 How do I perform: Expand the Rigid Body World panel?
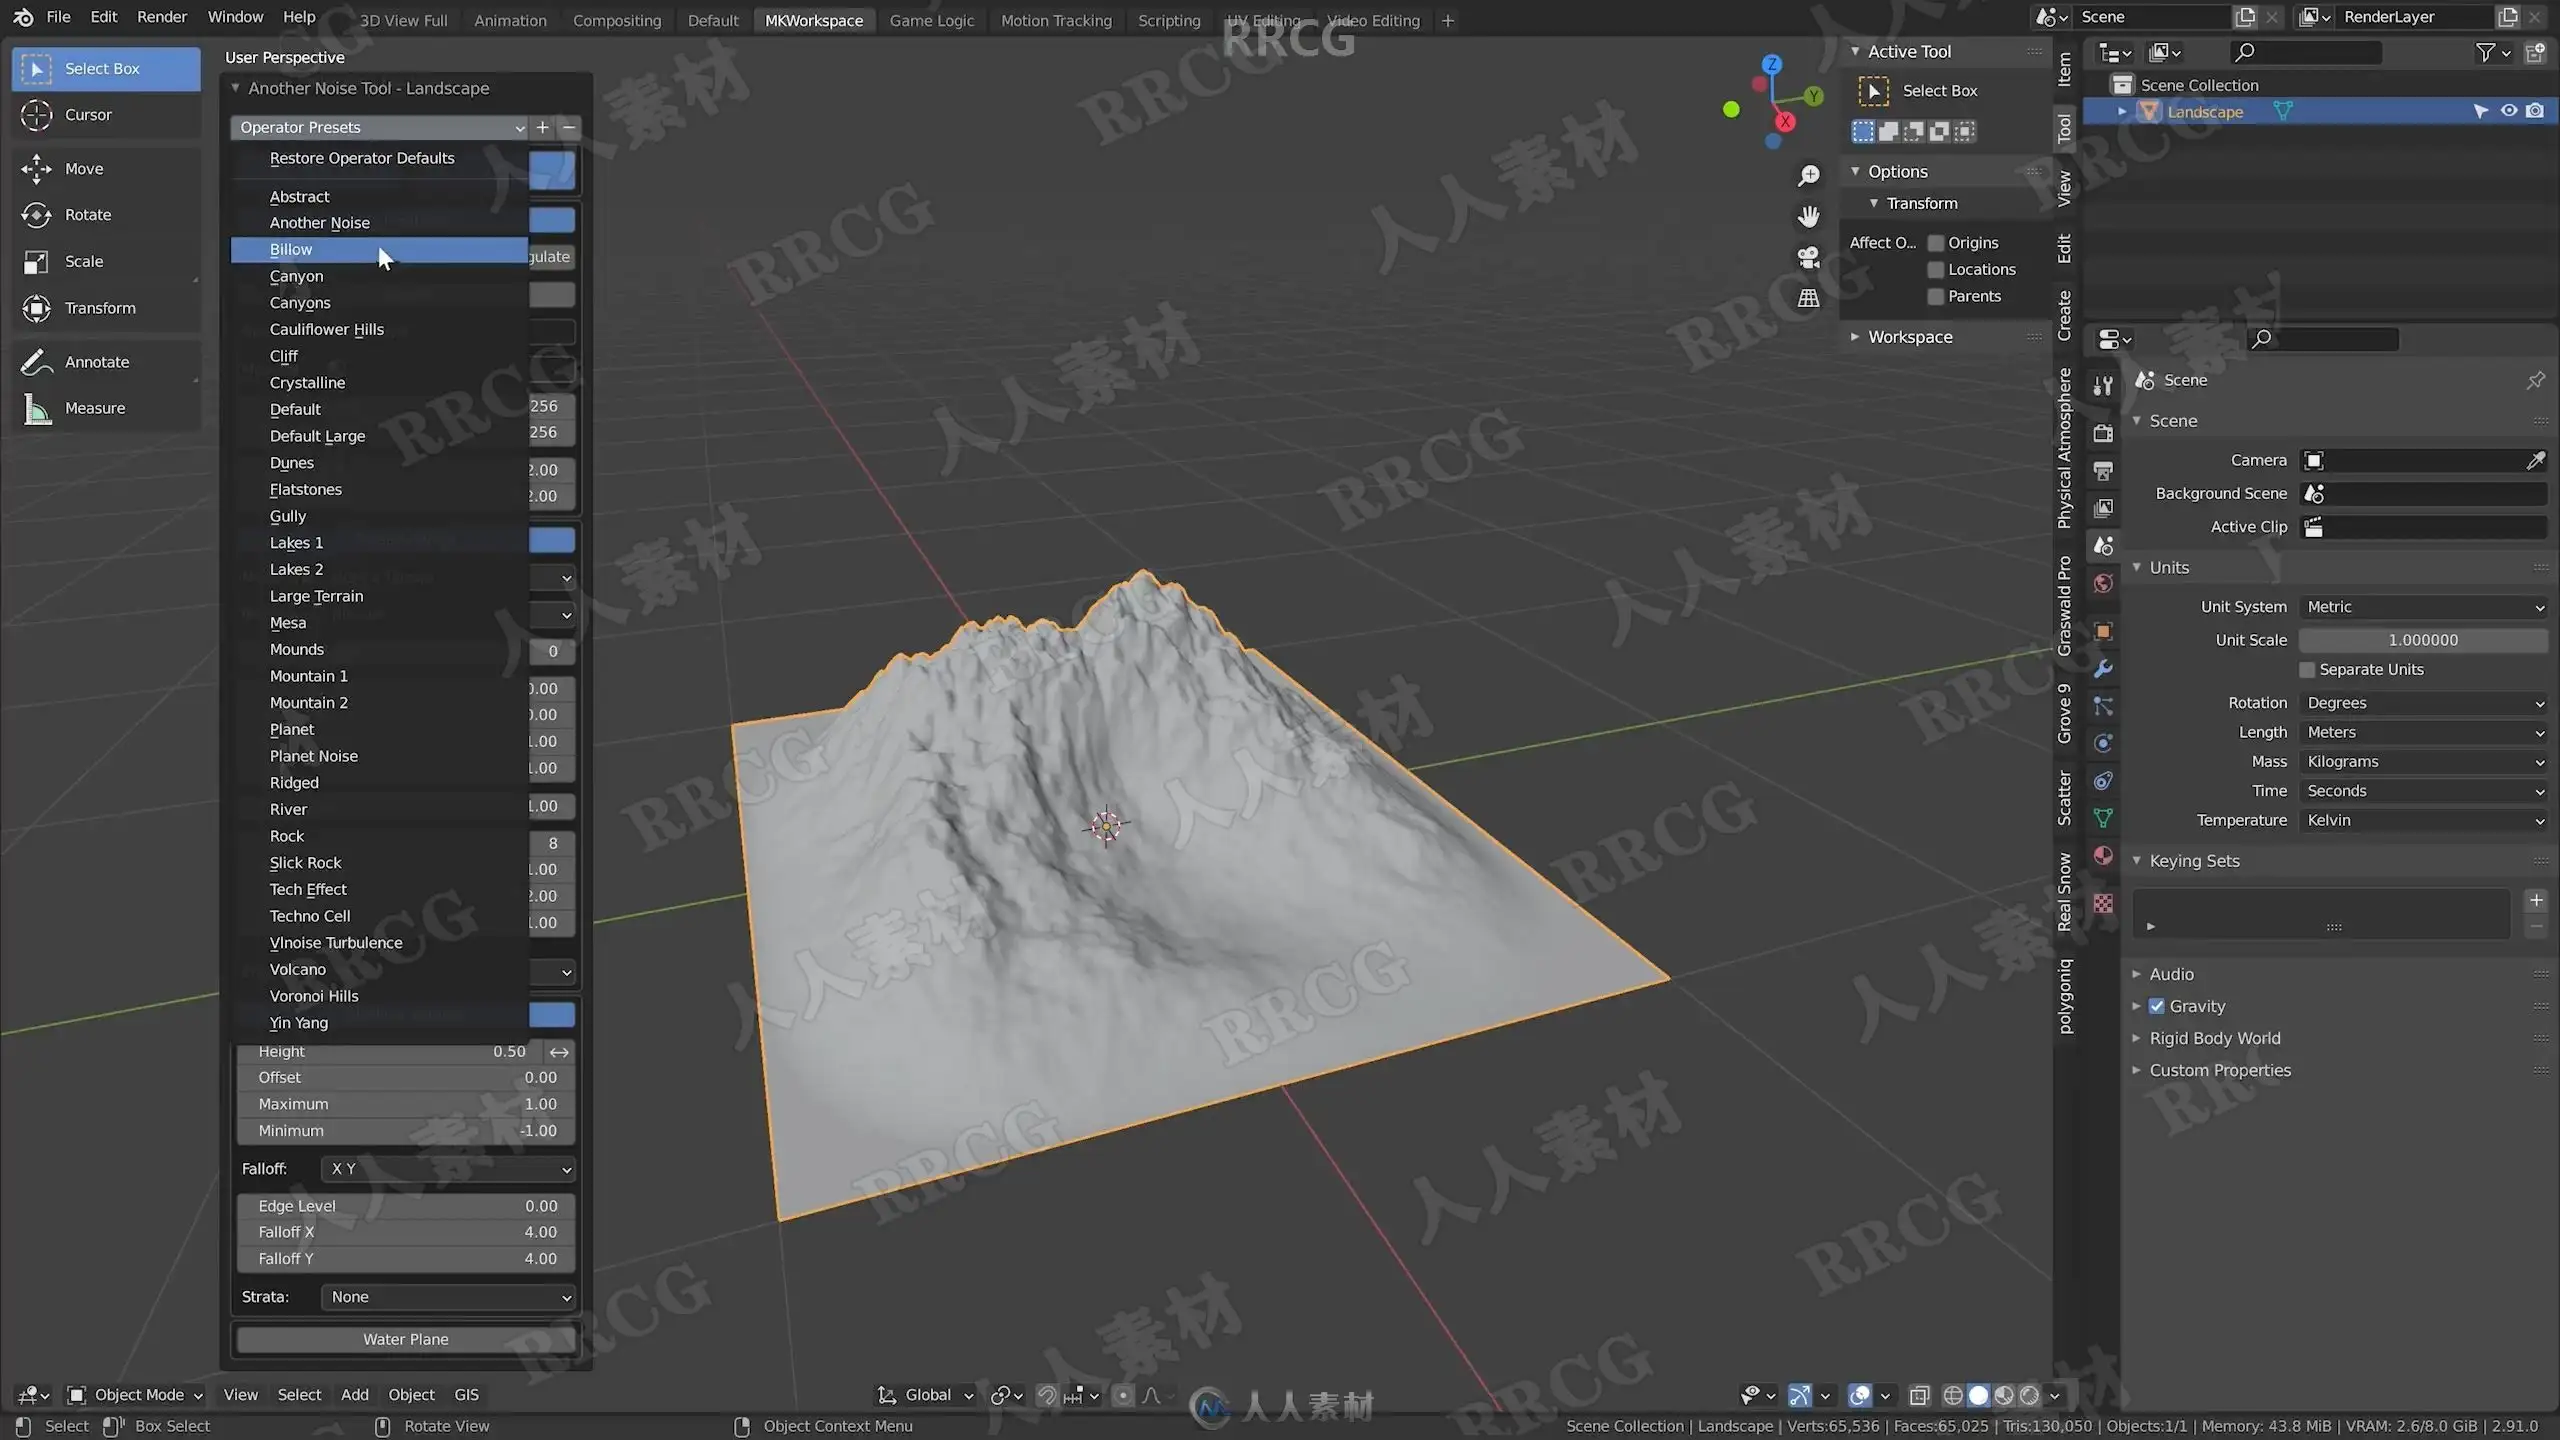point(2215,1038)
